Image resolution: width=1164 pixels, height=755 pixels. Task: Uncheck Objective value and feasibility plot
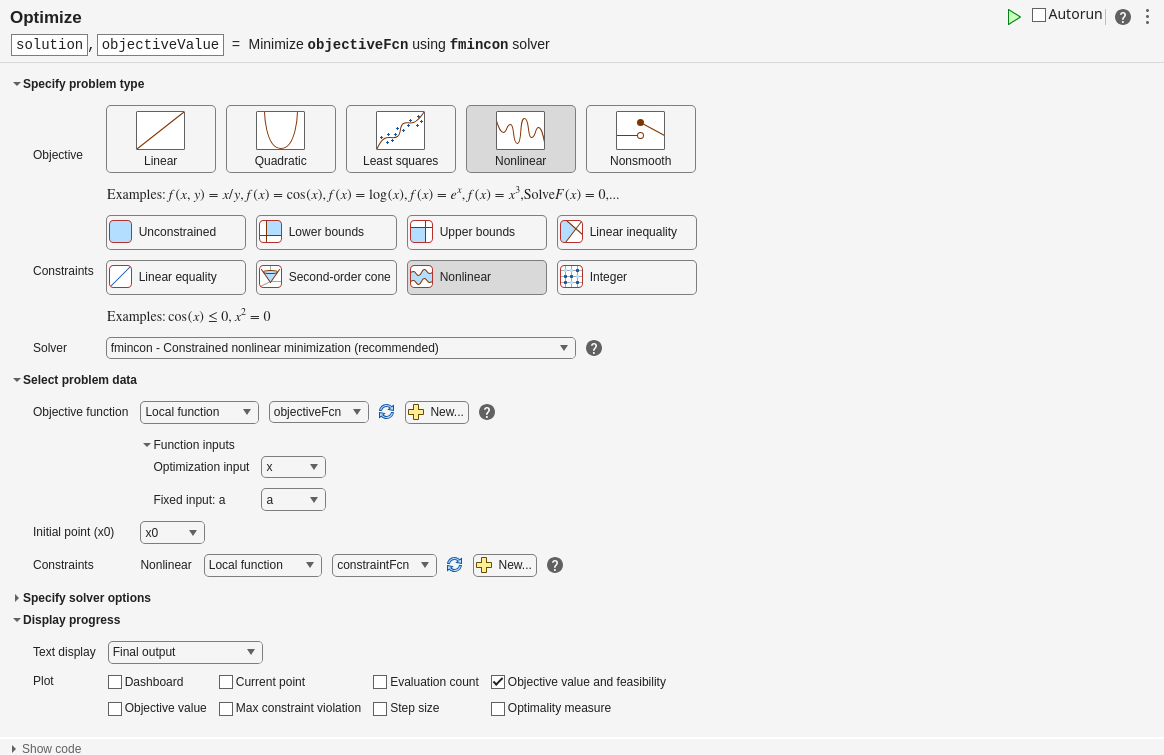coord(498,682)
